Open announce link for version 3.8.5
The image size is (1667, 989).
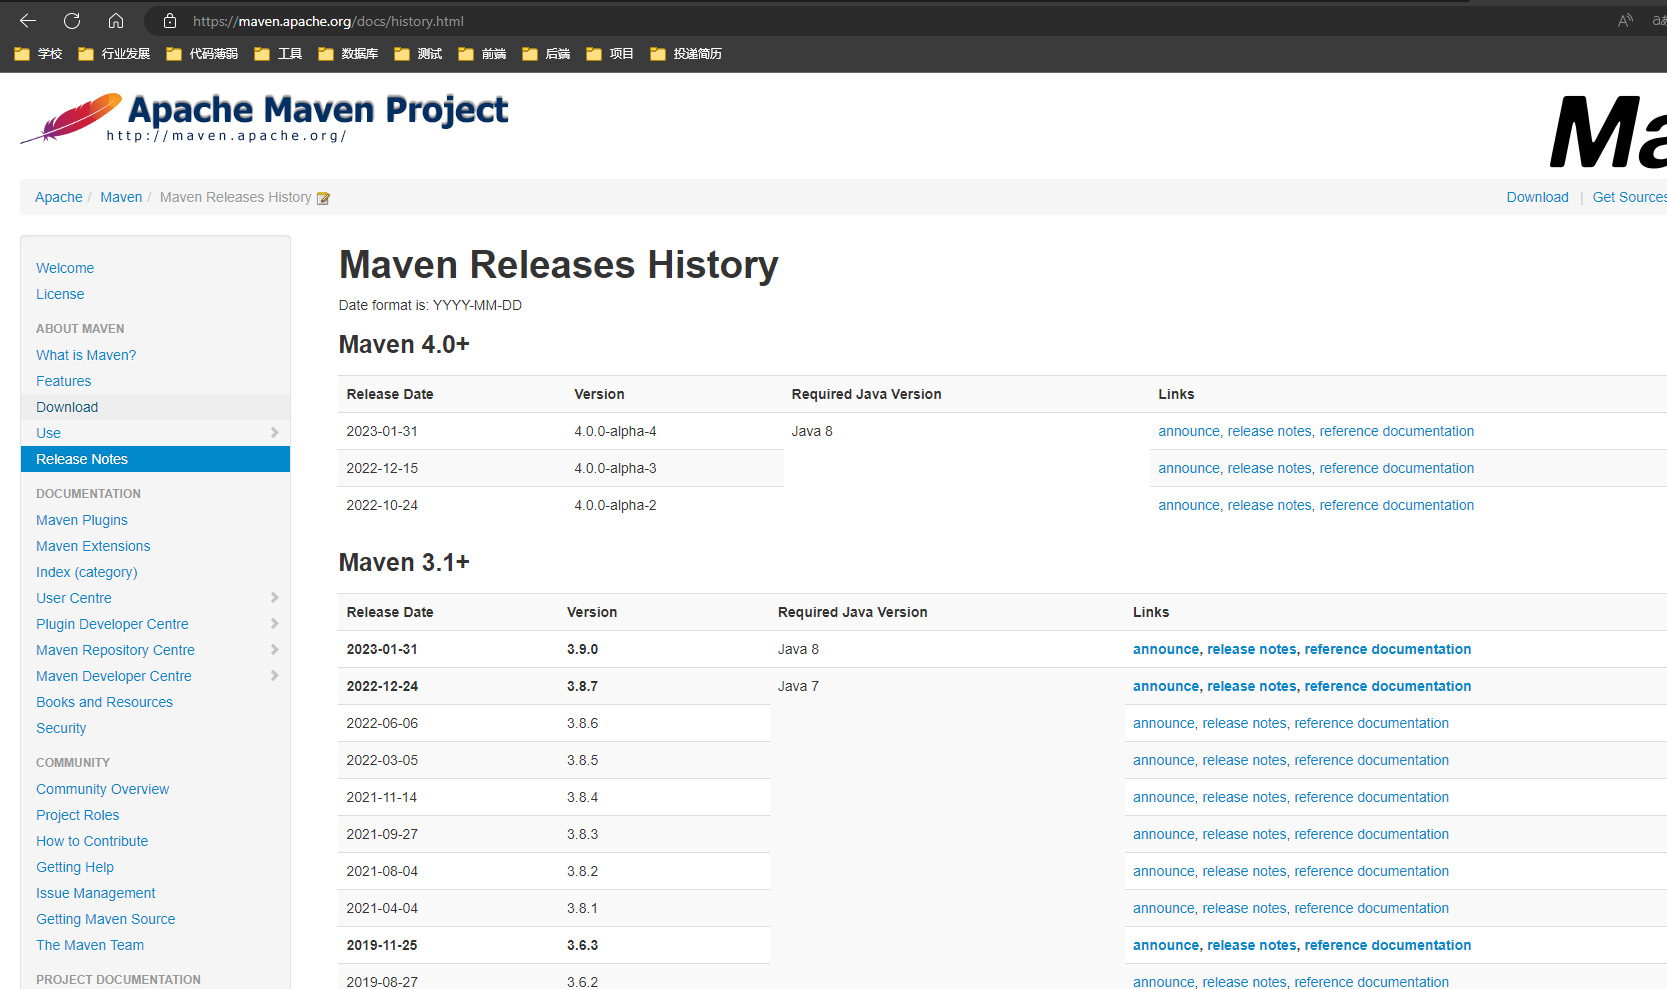point(1164,760)
